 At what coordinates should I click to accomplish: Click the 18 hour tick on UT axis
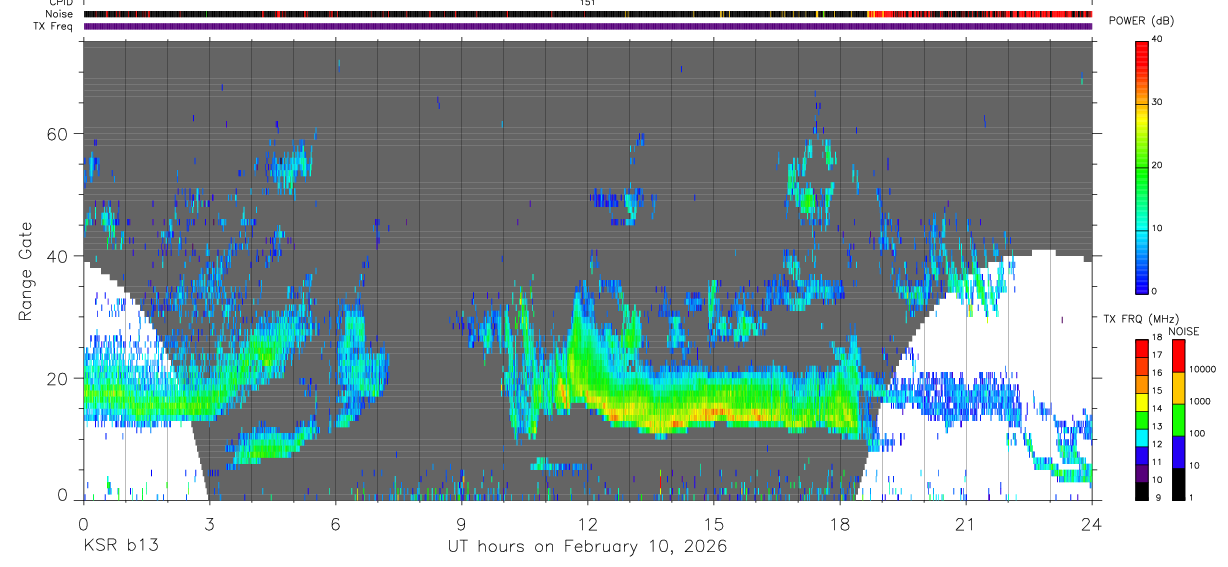pyautogui.click(x=839, y=523)
